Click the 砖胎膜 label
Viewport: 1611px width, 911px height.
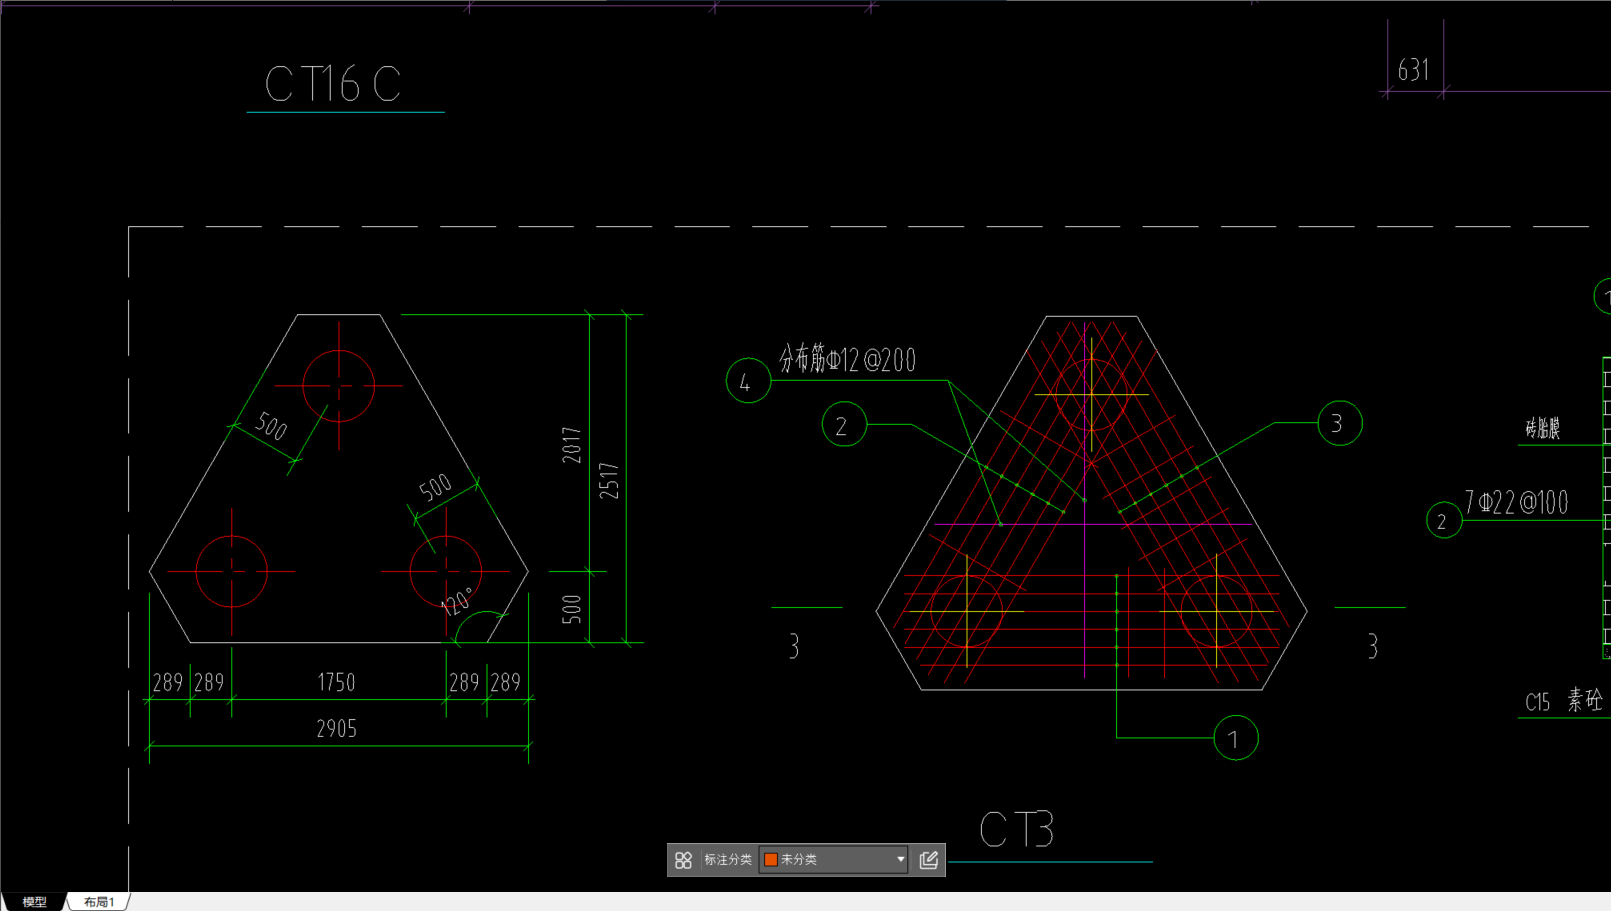pos(1543,429)
